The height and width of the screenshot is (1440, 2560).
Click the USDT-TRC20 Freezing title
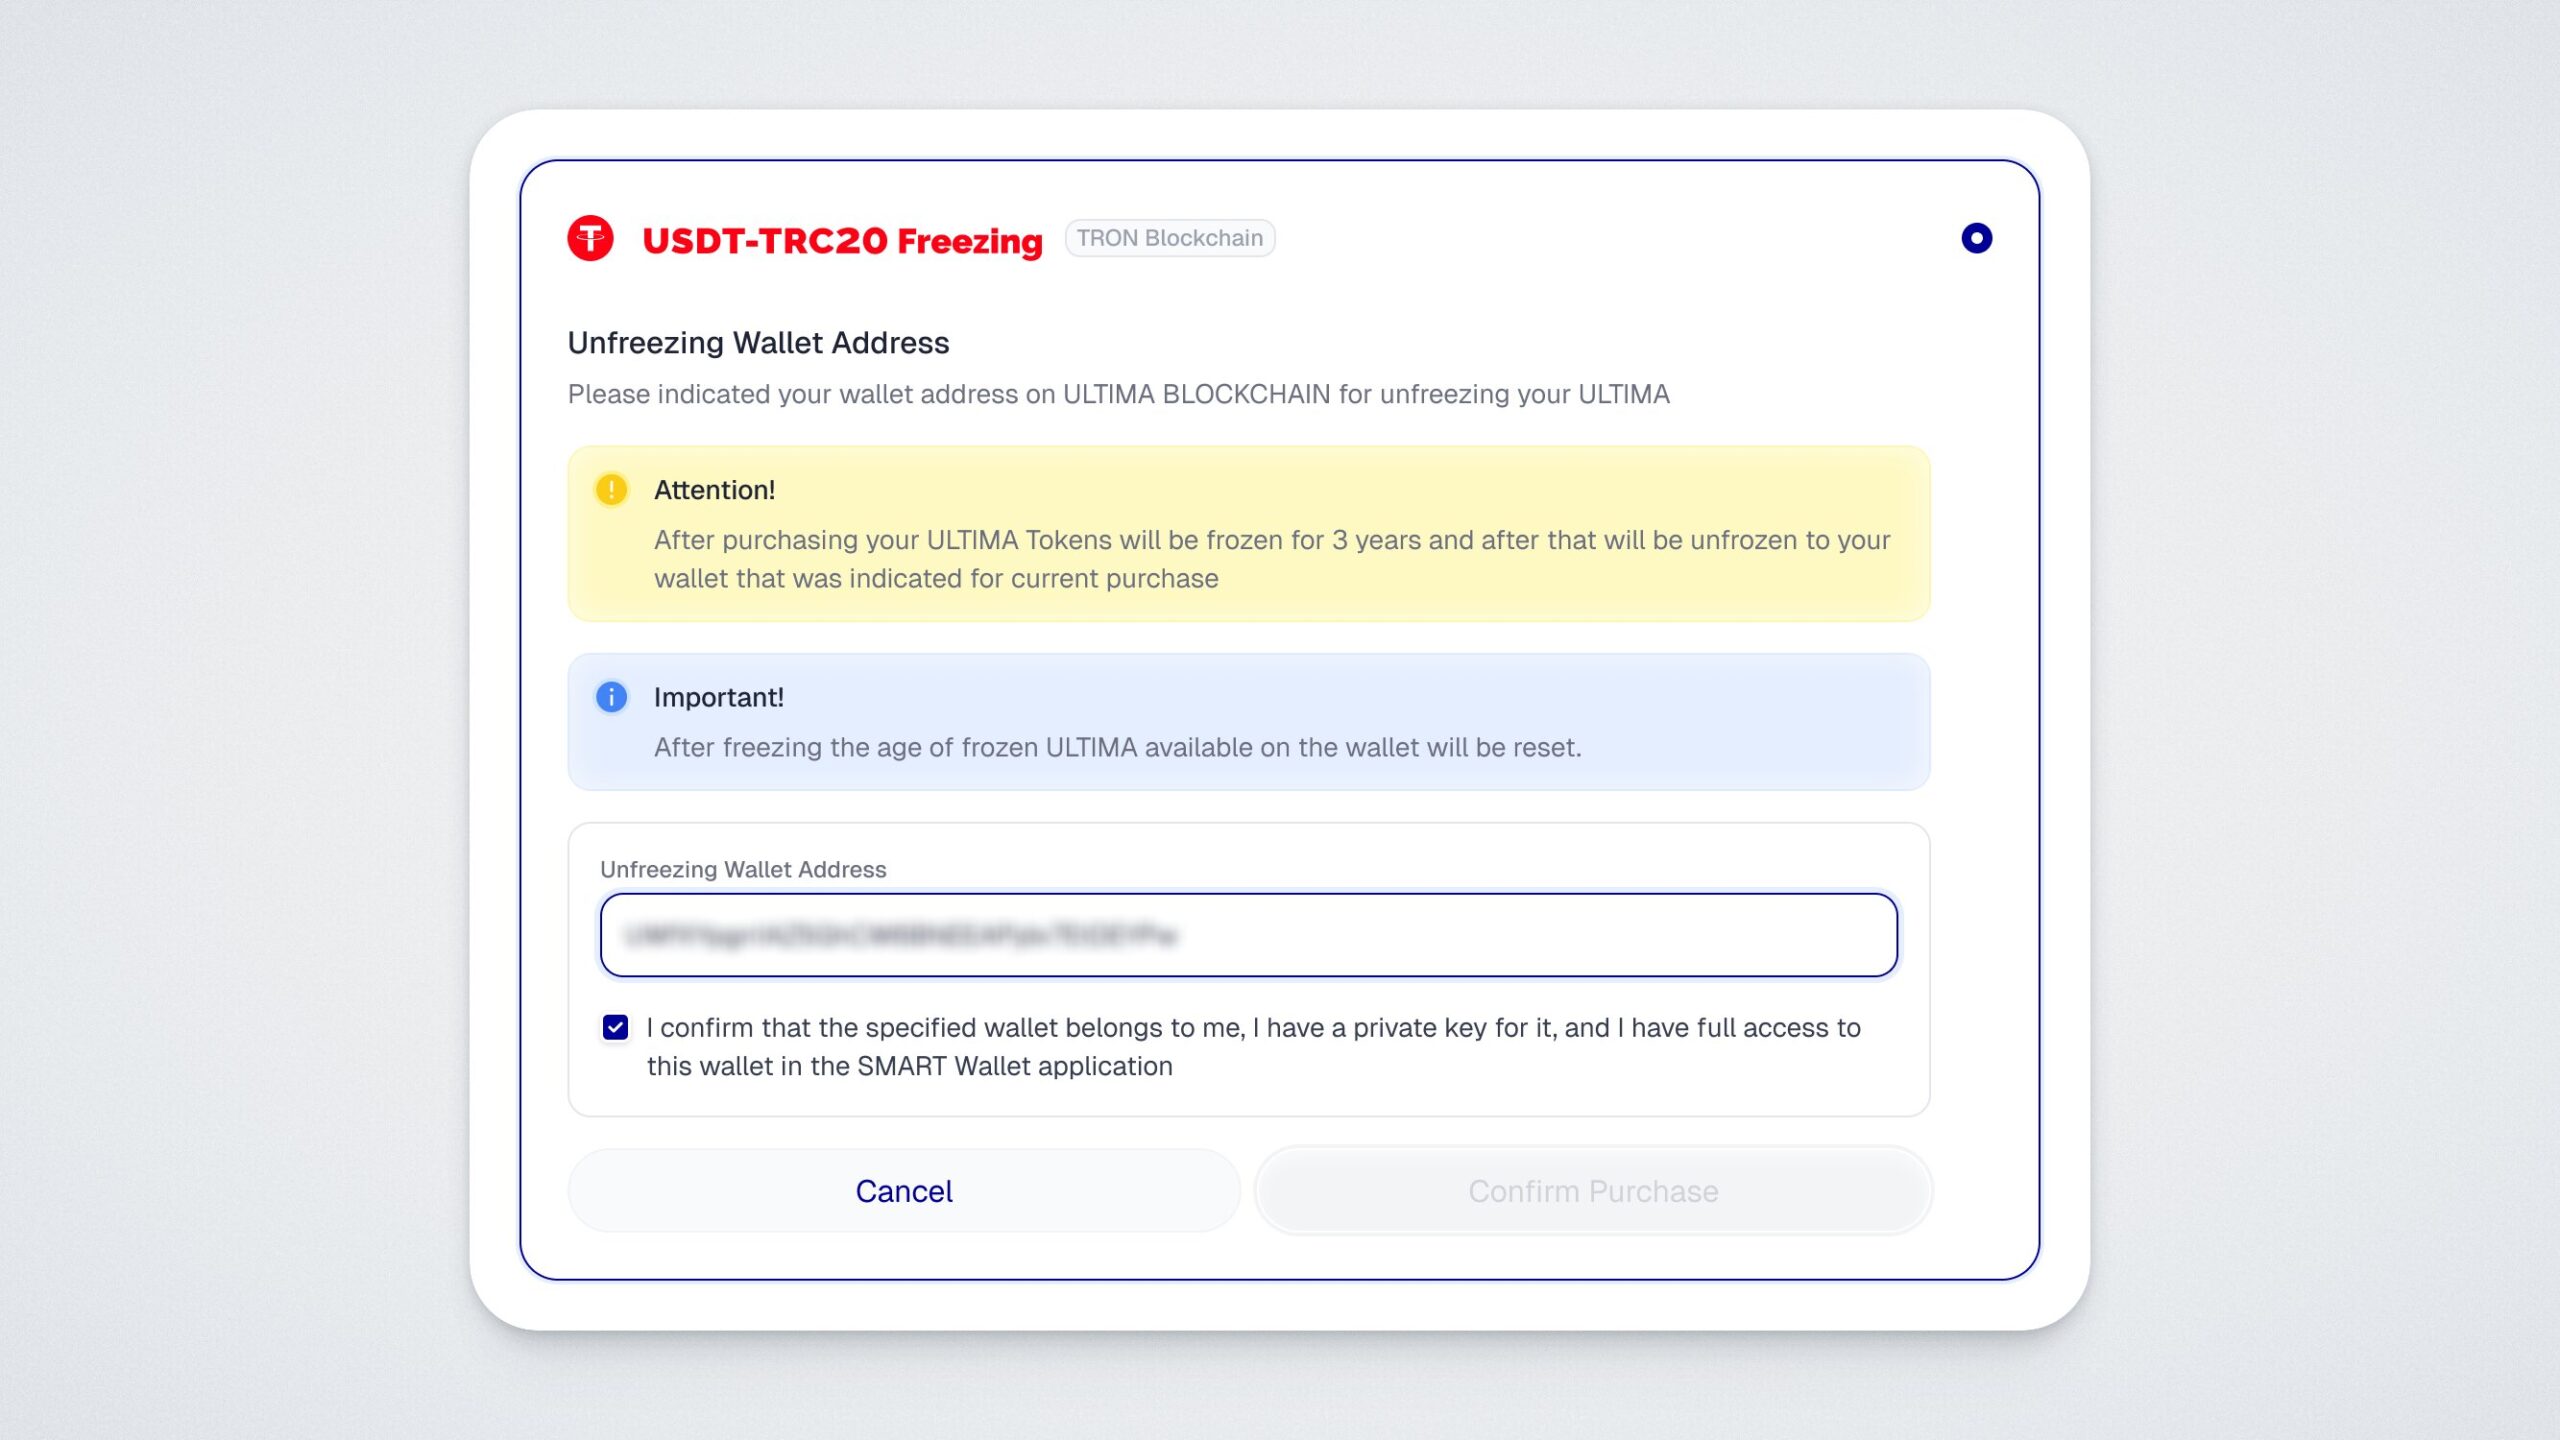coord(842,241)
